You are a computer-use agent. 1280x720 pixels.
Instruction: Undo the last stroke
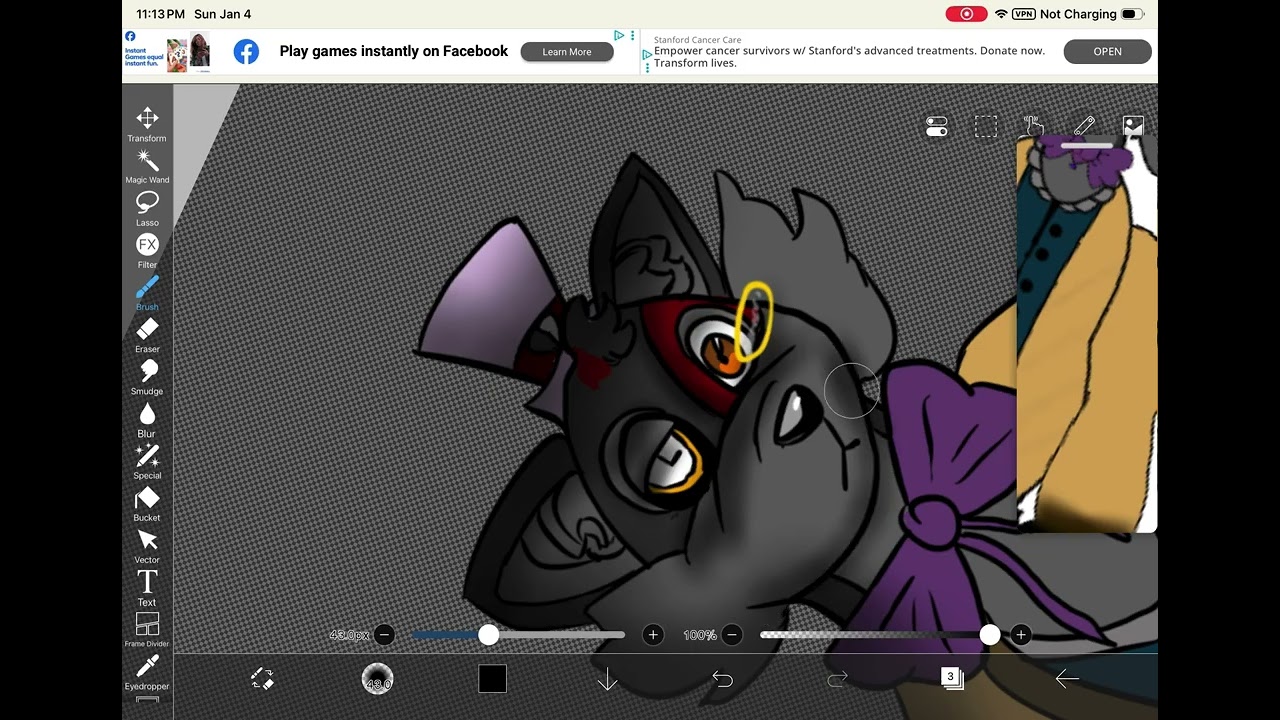coord(722,679)
